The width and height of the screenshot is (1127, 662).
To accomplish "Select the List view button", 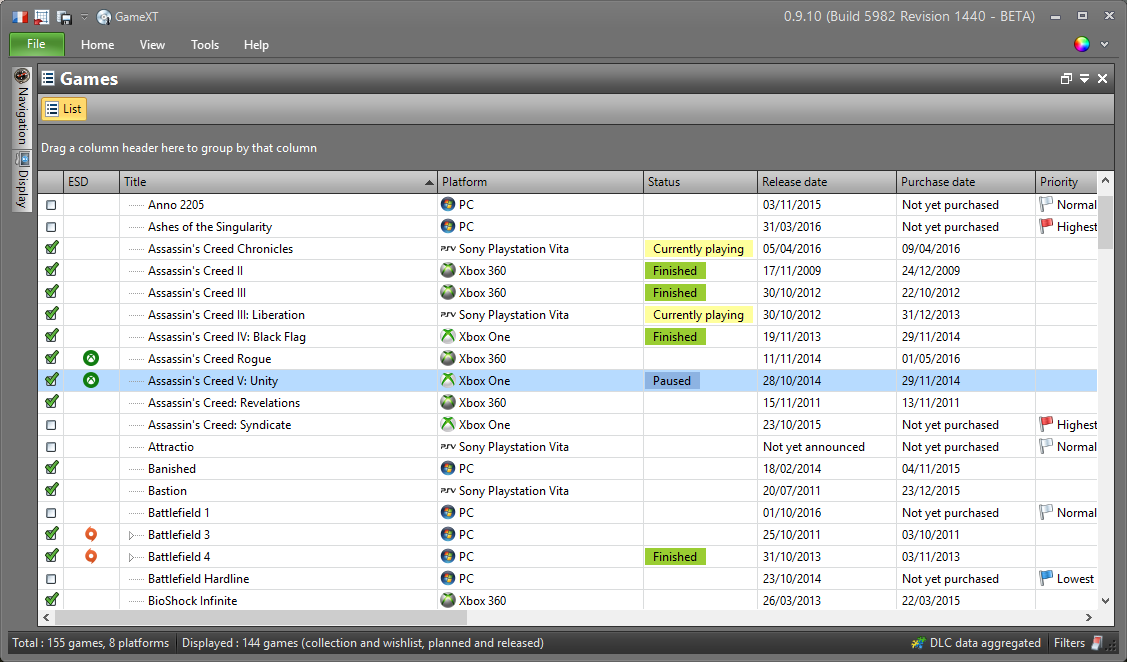I will (64, 109).
